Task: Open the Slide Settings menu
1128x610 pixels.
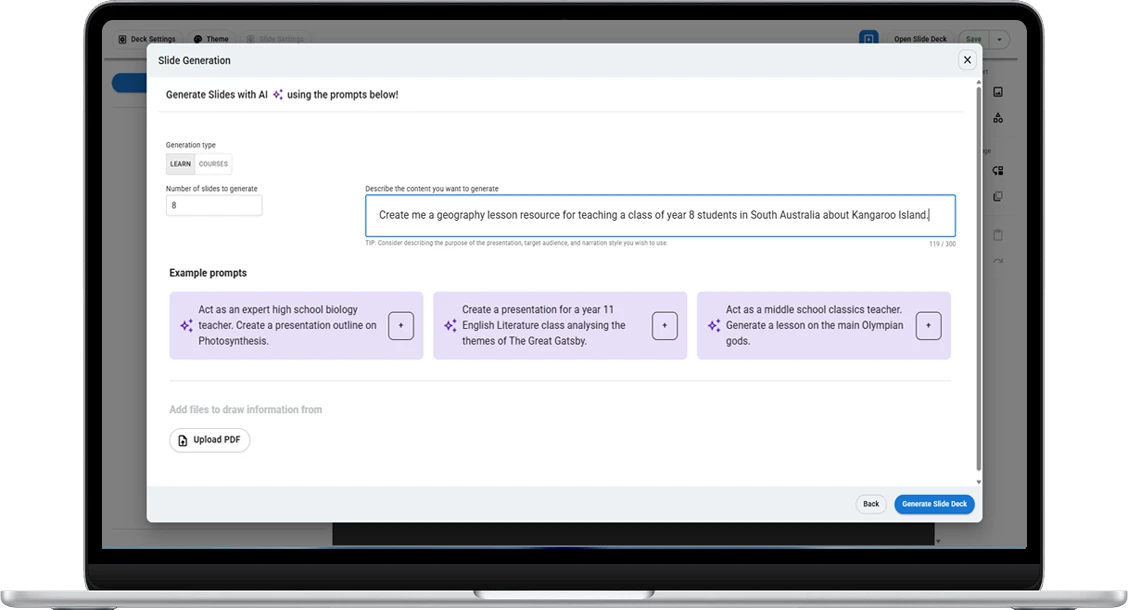Action: point(276,40)
